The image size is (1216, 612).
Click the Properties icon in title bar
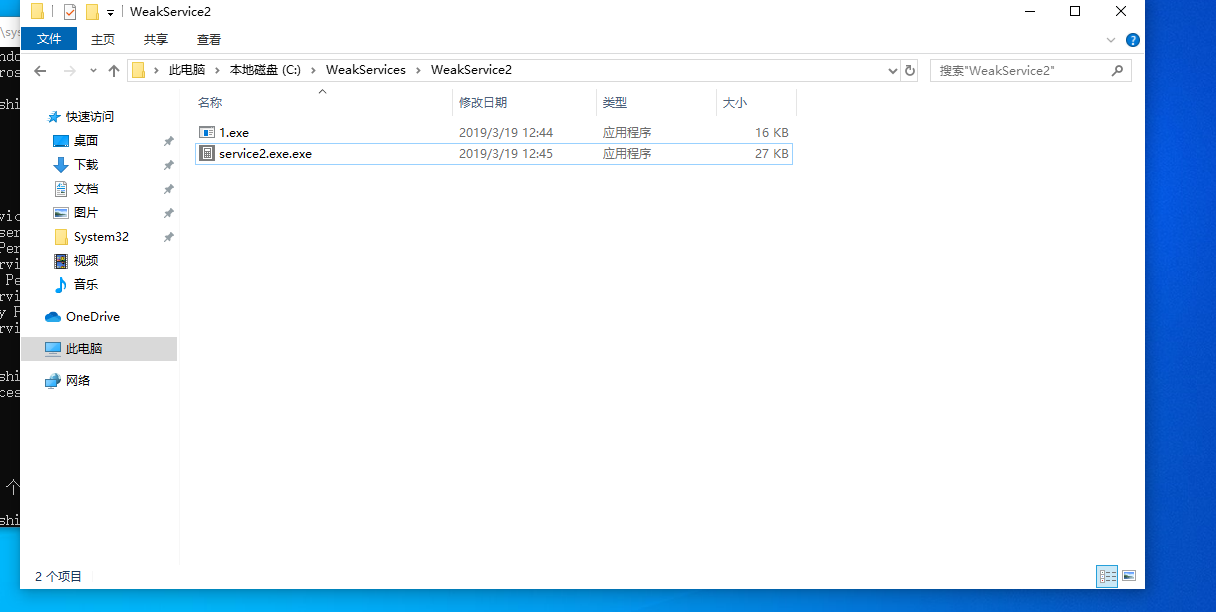pyautogui.click(x=70, y=12)
